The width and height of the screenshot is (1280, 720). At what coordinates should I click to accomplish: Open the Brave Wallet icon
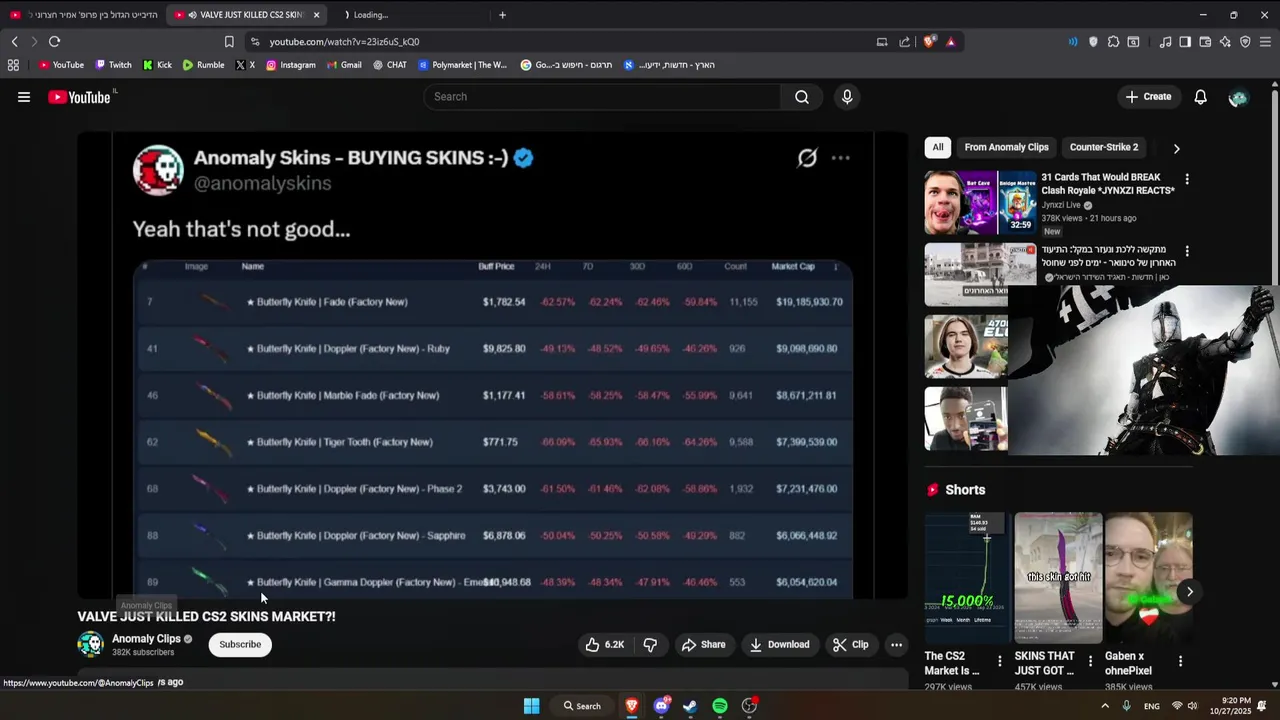coord(1205,42)
